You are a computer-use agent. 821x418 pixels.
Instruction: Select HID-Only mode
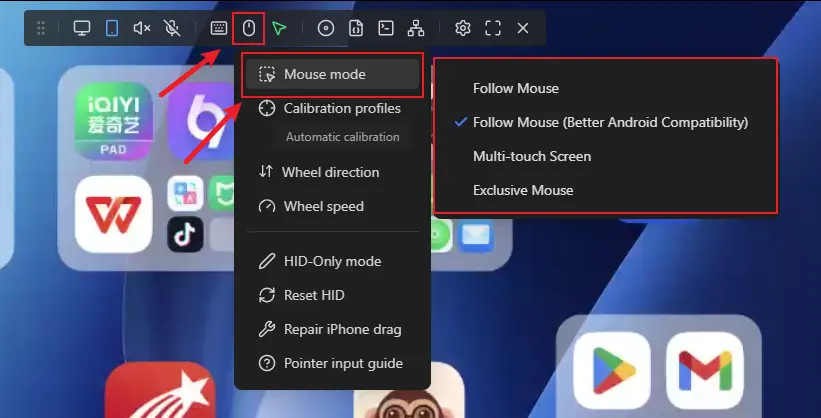(x=332, y=261)
